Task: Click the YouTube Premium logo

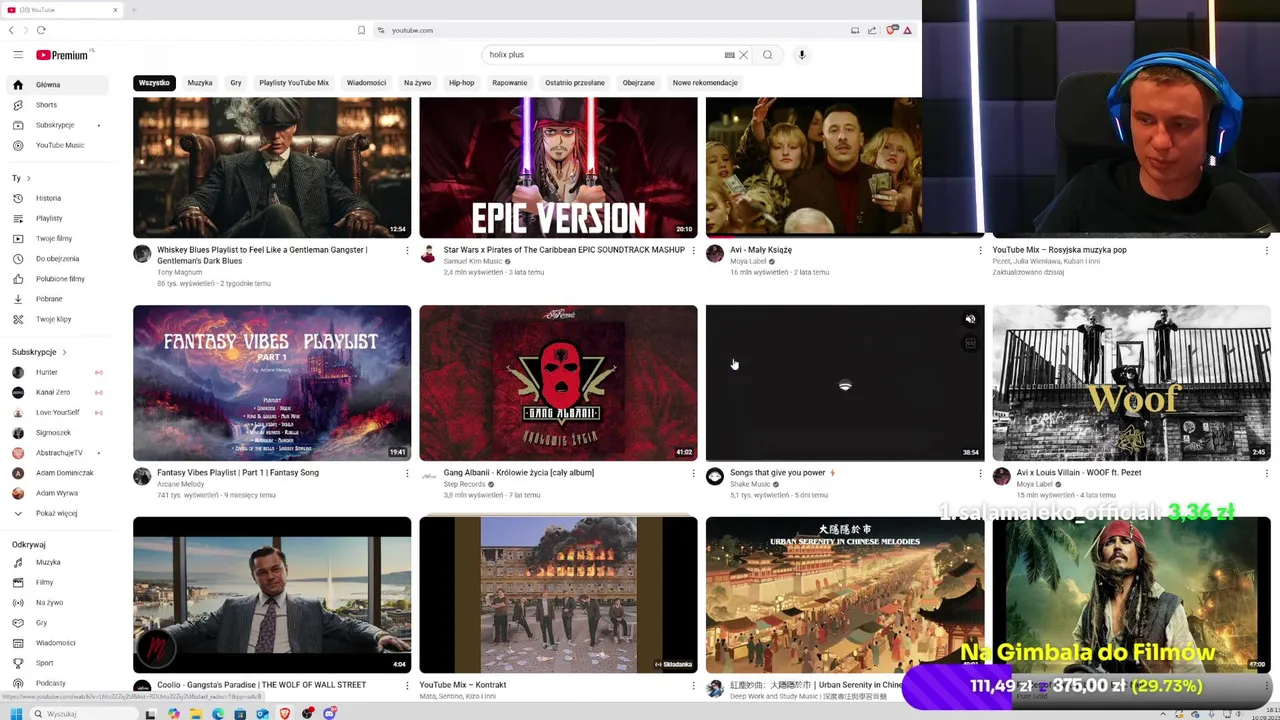Action: pyautogui.click(x=64, y=55)
